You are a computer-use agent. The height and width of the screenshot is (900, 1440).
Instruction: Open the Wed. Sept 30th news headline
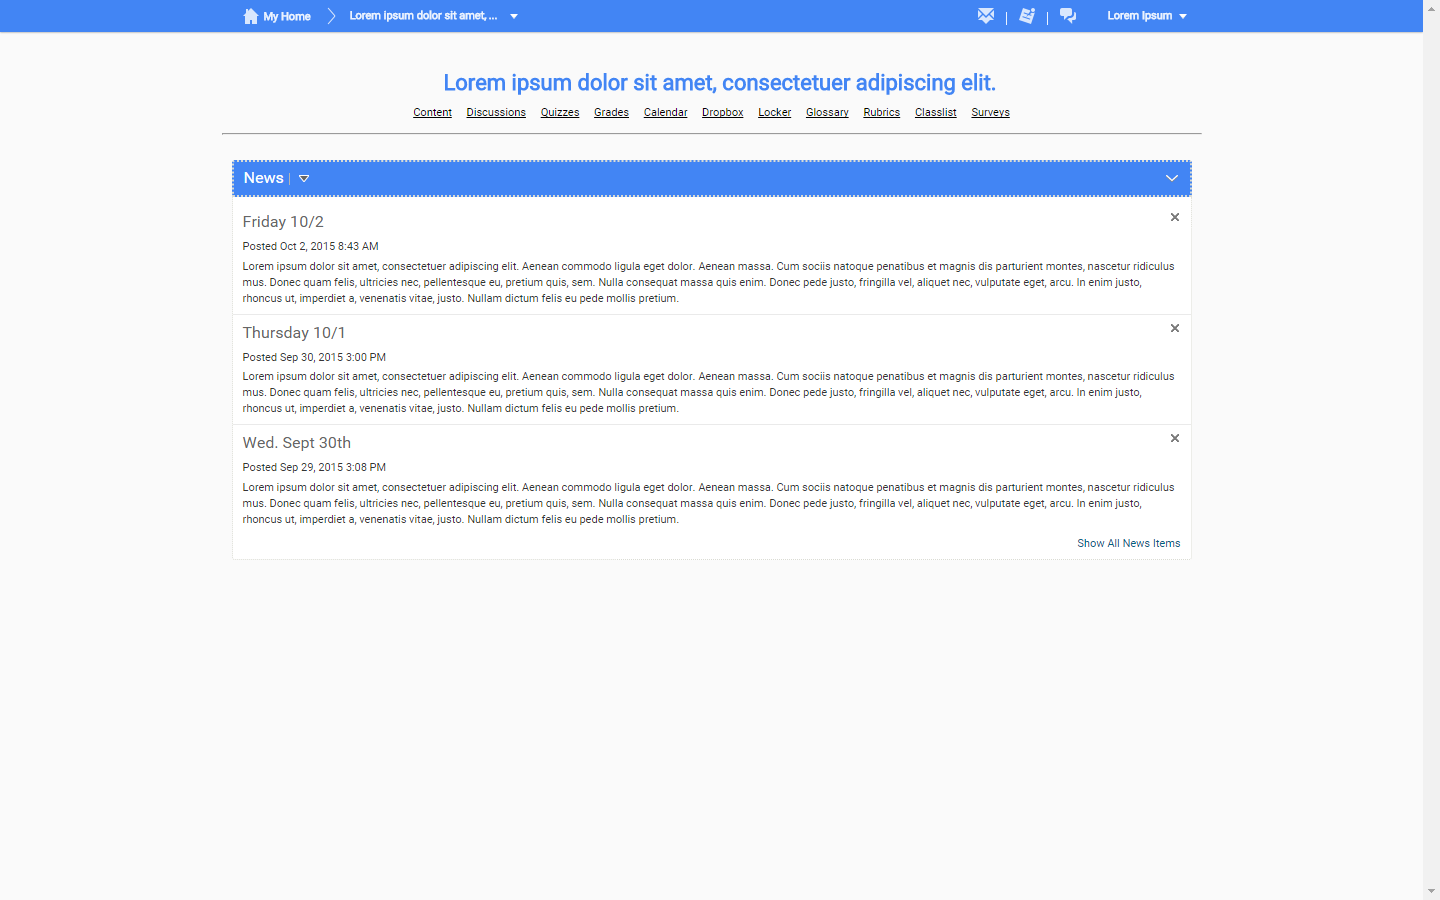click(297, 443)
